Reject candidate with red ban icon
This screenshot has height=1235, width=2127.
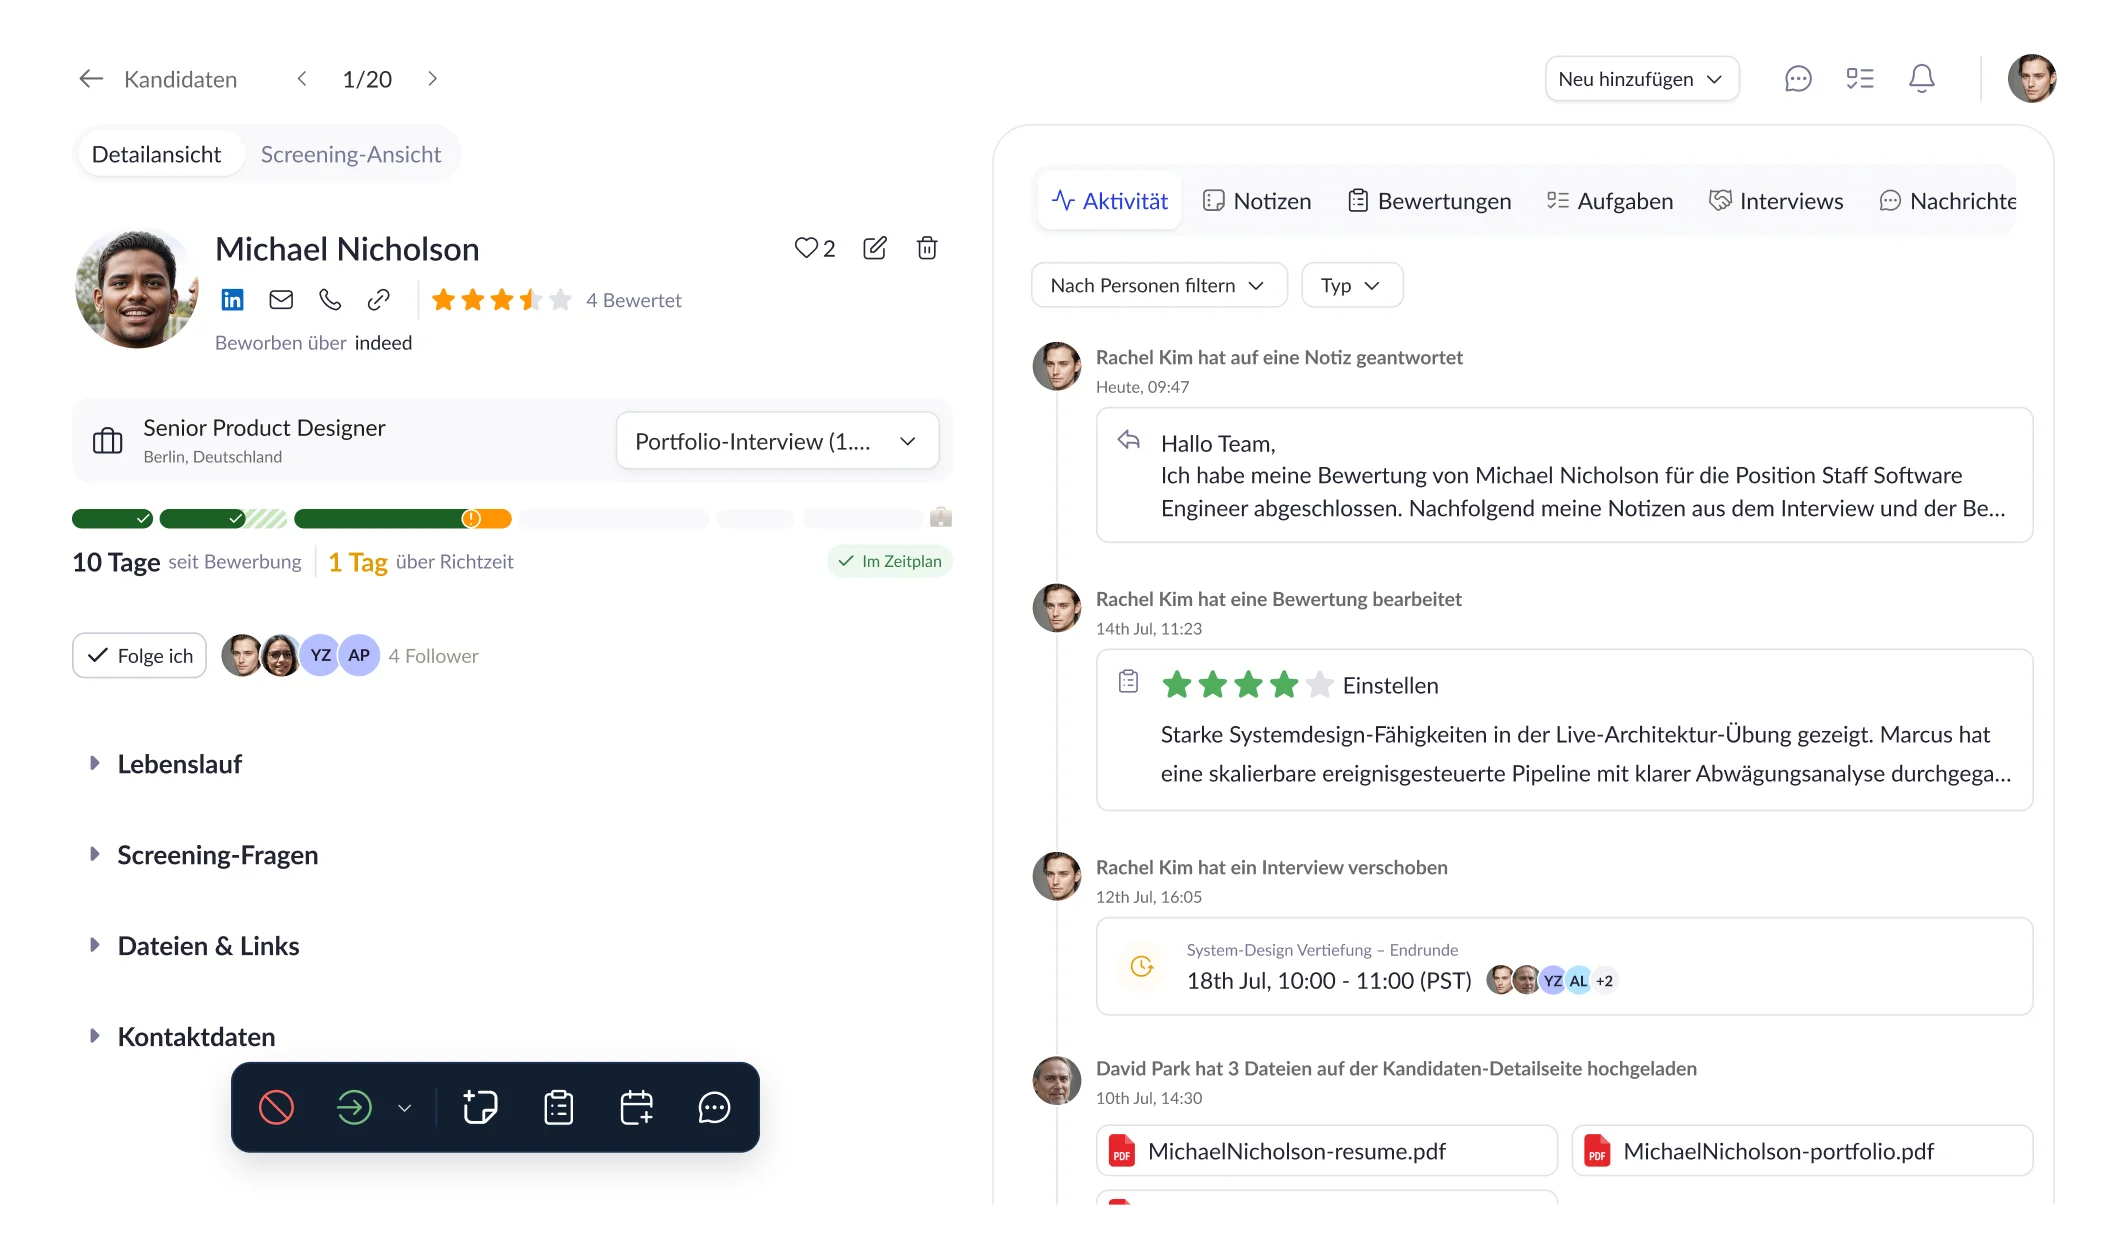276,1108
